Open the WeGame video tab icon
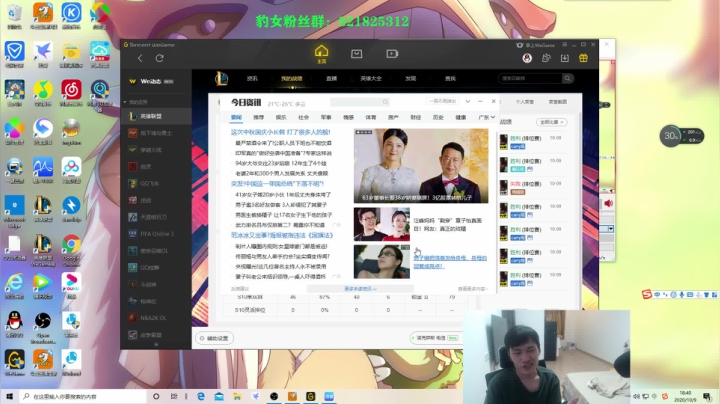Screen dimensions: 720x404 392,54
